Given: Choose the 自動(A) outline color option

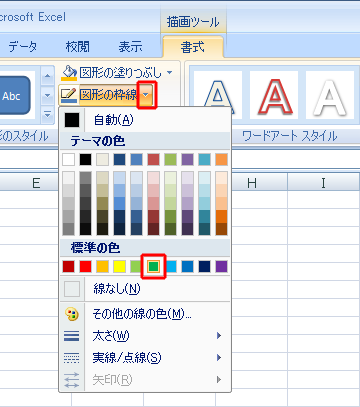Looking at the screenshot, I should coord(145,120).
